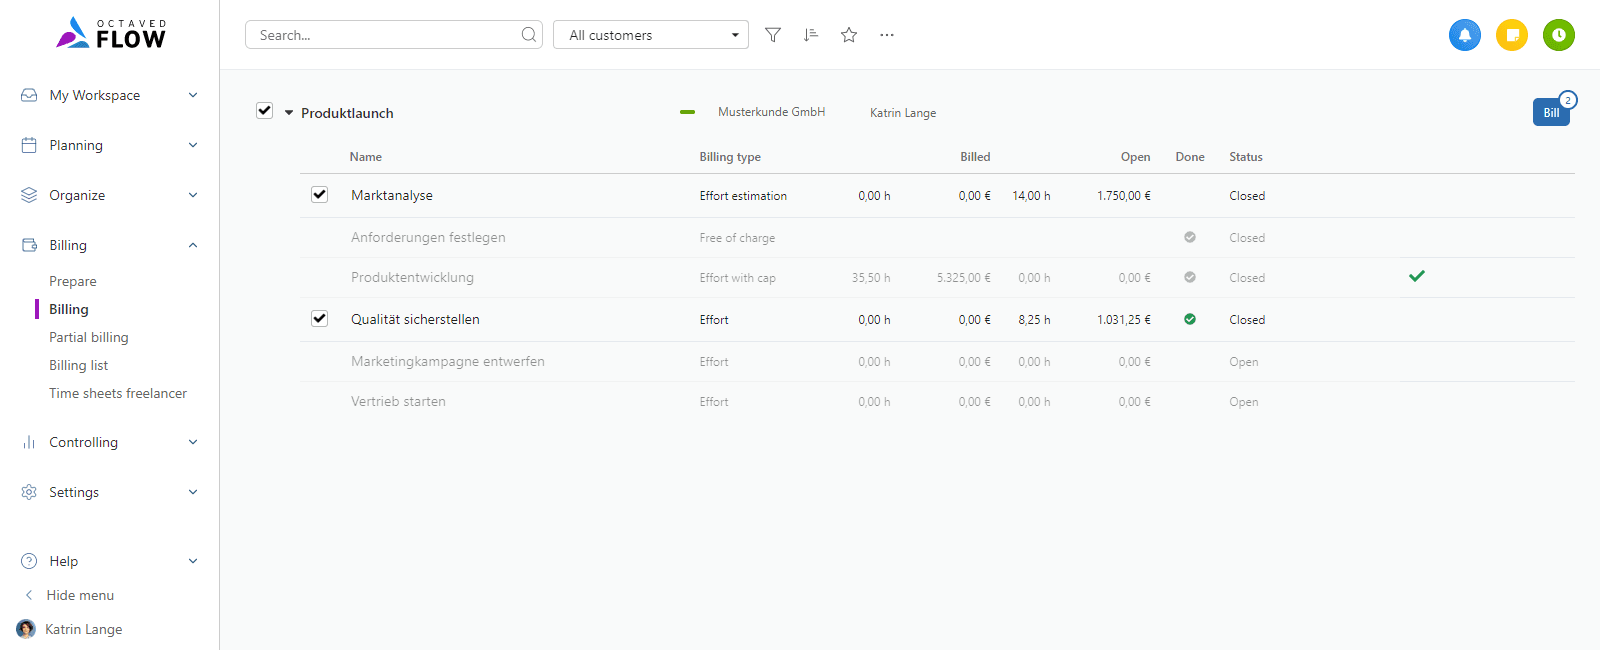The image size is (1600, 650).
Task: Uncheck the Produktlaunch project checkbox
Action: [x=265, y=111]
